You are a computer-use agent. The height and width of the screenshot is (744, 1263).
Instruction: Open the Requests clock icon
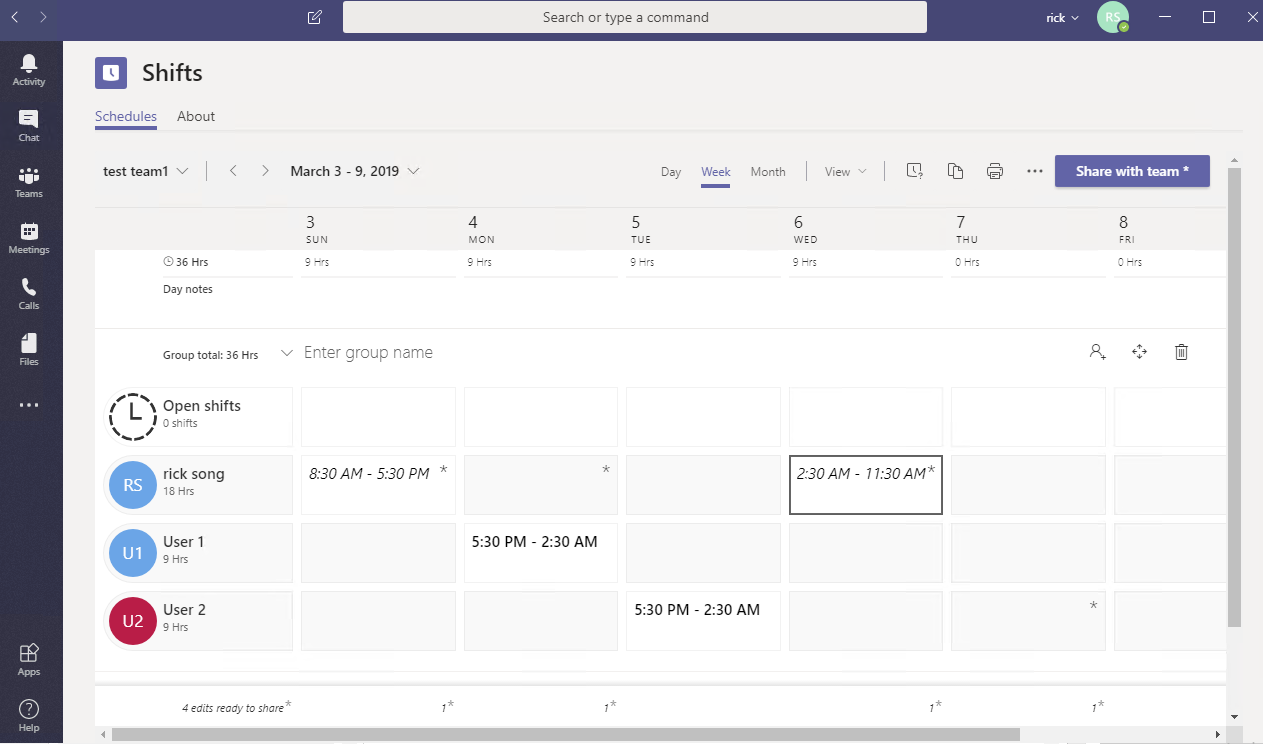click(x=914, y=171)
